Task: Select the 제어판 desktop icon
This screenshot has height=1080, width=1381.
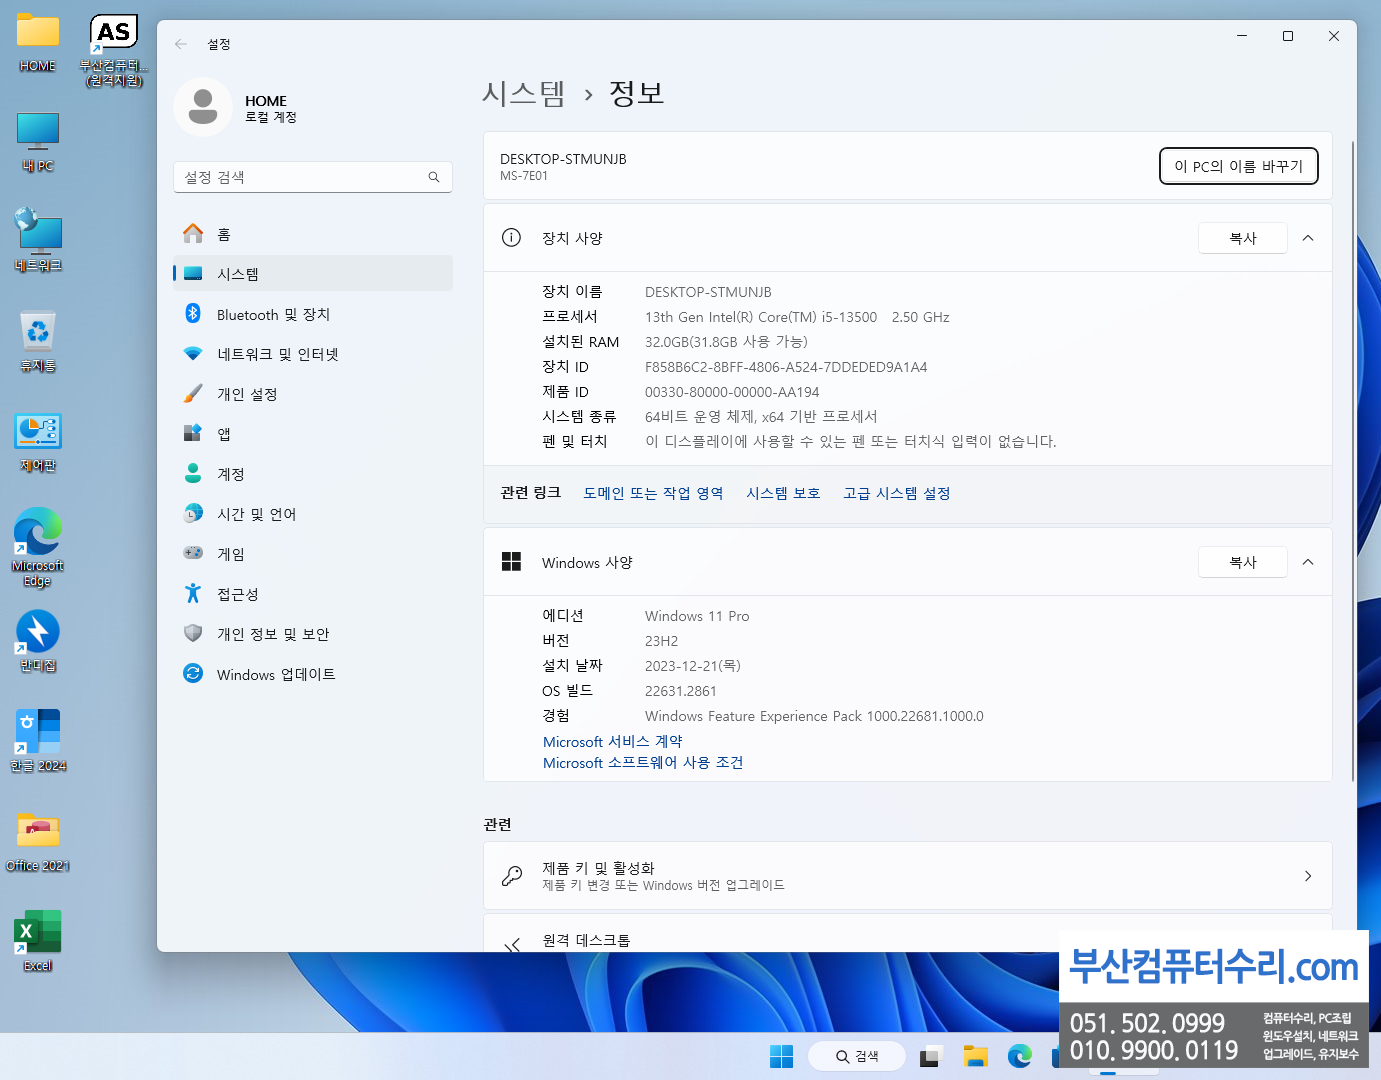Action: point(38,442)
